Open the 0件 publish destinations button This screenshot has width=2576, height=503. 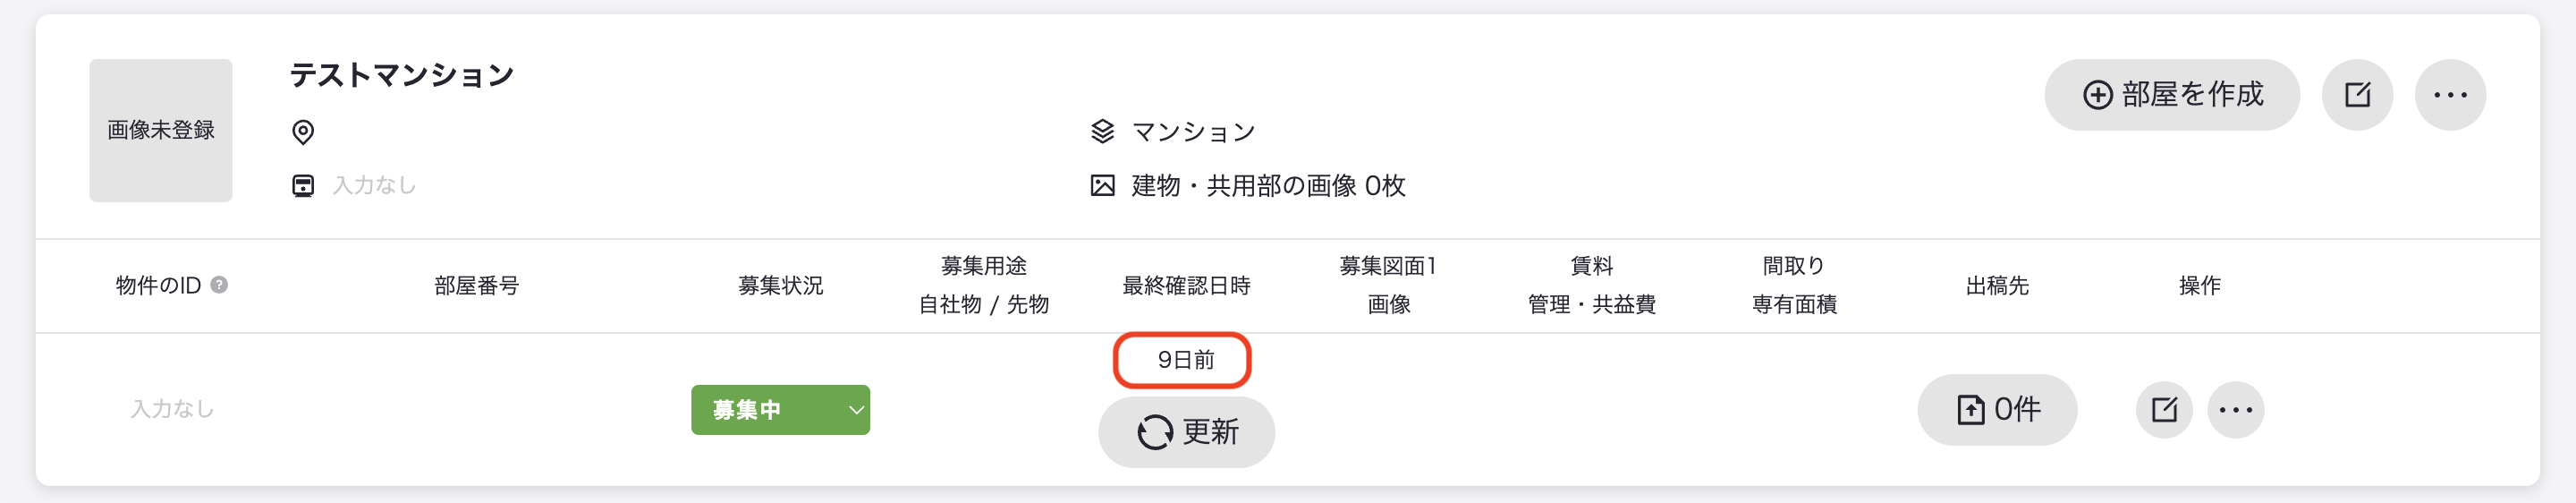[x=1997, y=410]
